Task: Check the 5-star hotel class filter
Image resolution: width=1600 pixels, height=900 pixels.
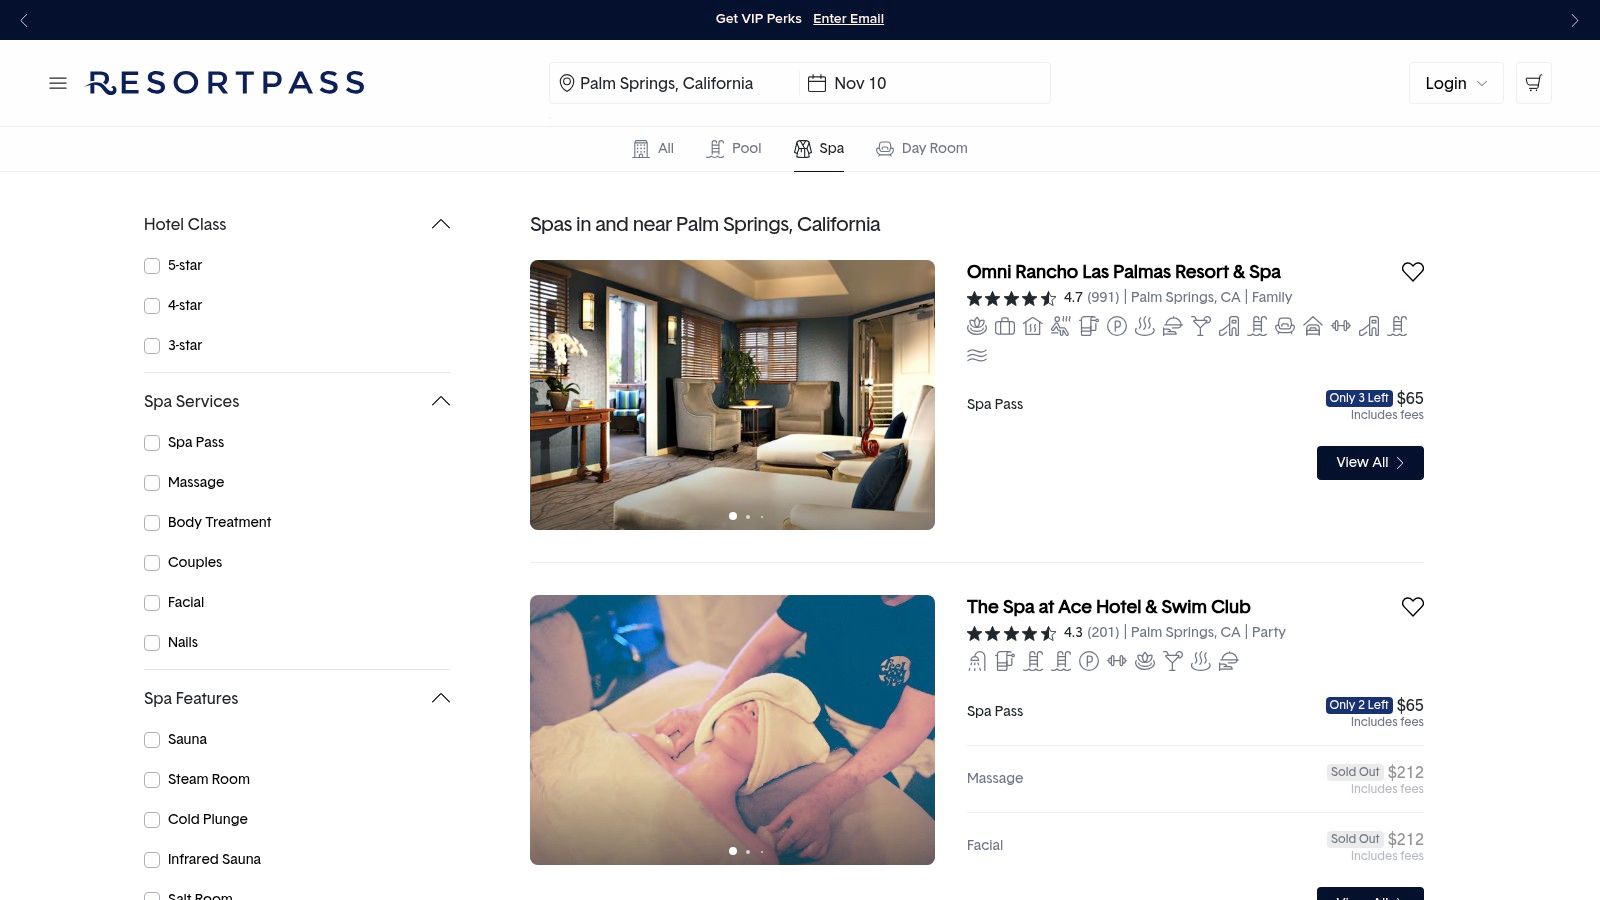Action: (x=152, y=266)
